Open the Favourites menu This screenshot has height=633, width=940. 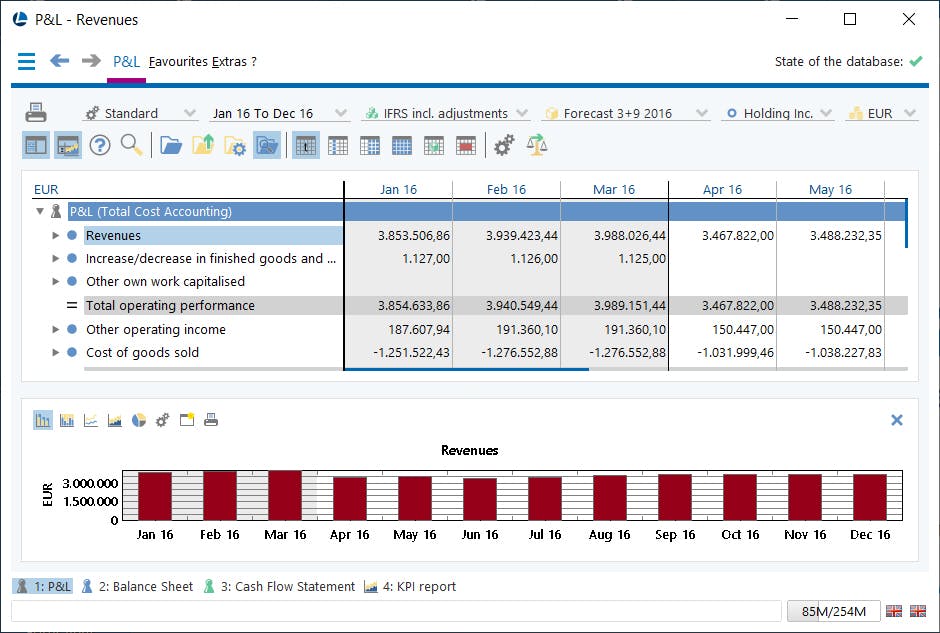[x=178, y=61]
